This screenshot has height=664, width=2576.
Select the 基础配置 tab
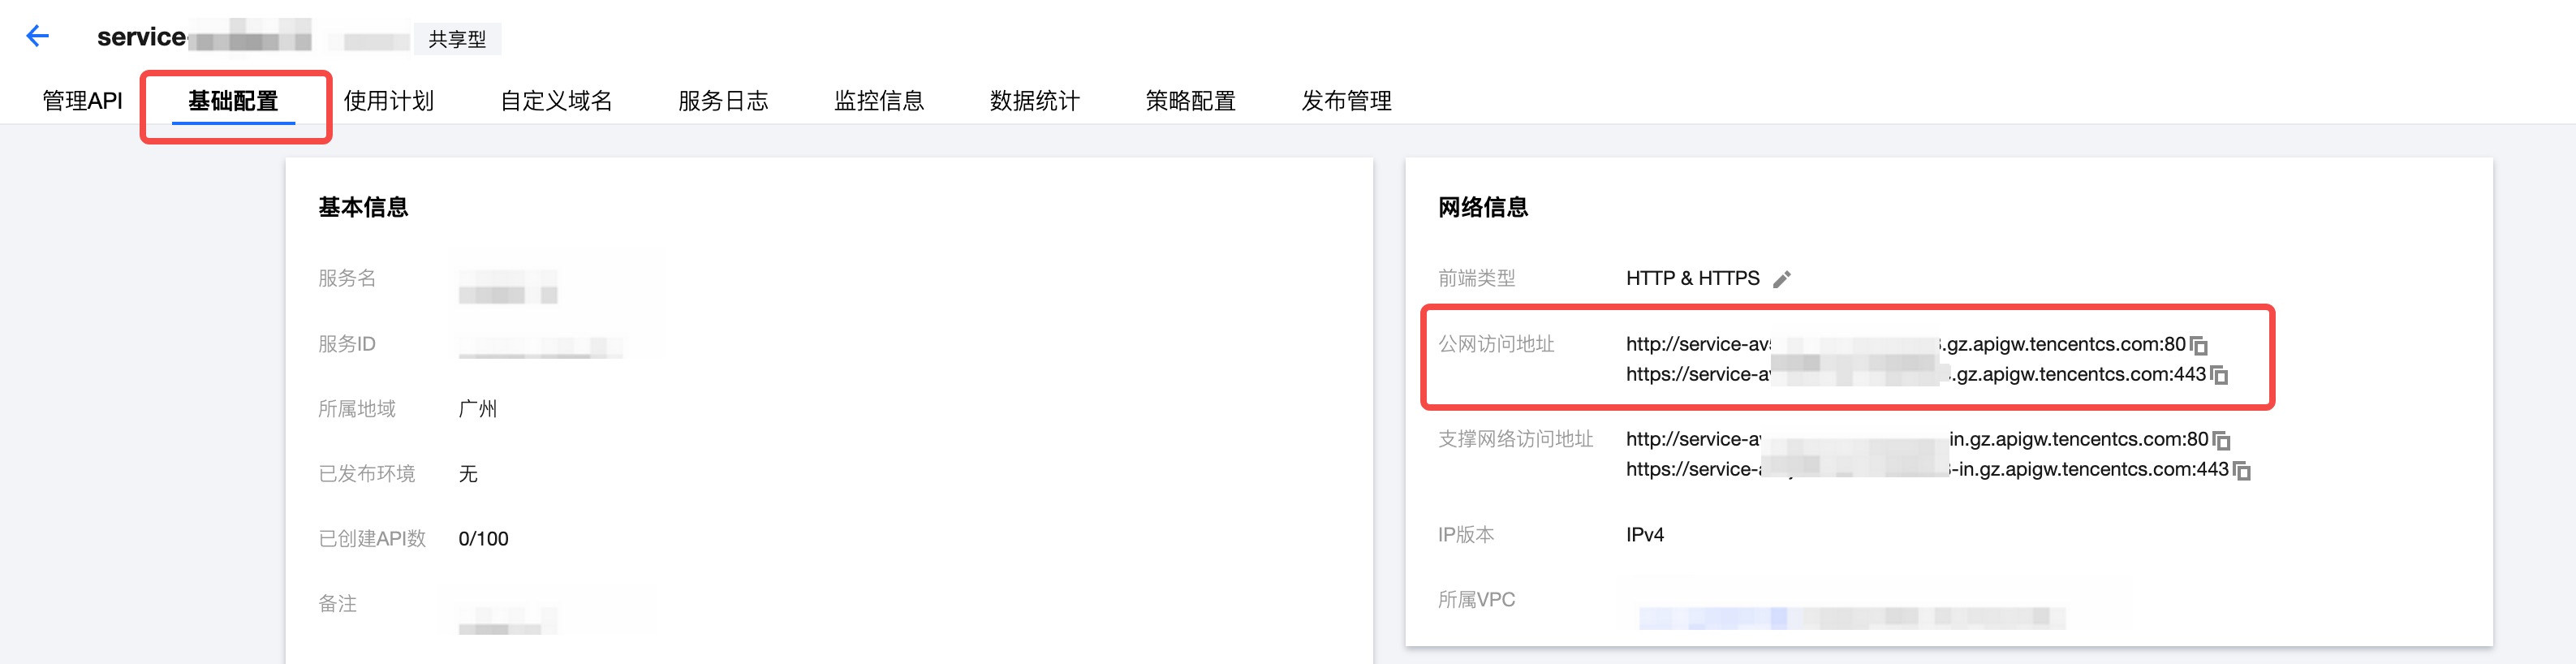click(x=233, y=101)
